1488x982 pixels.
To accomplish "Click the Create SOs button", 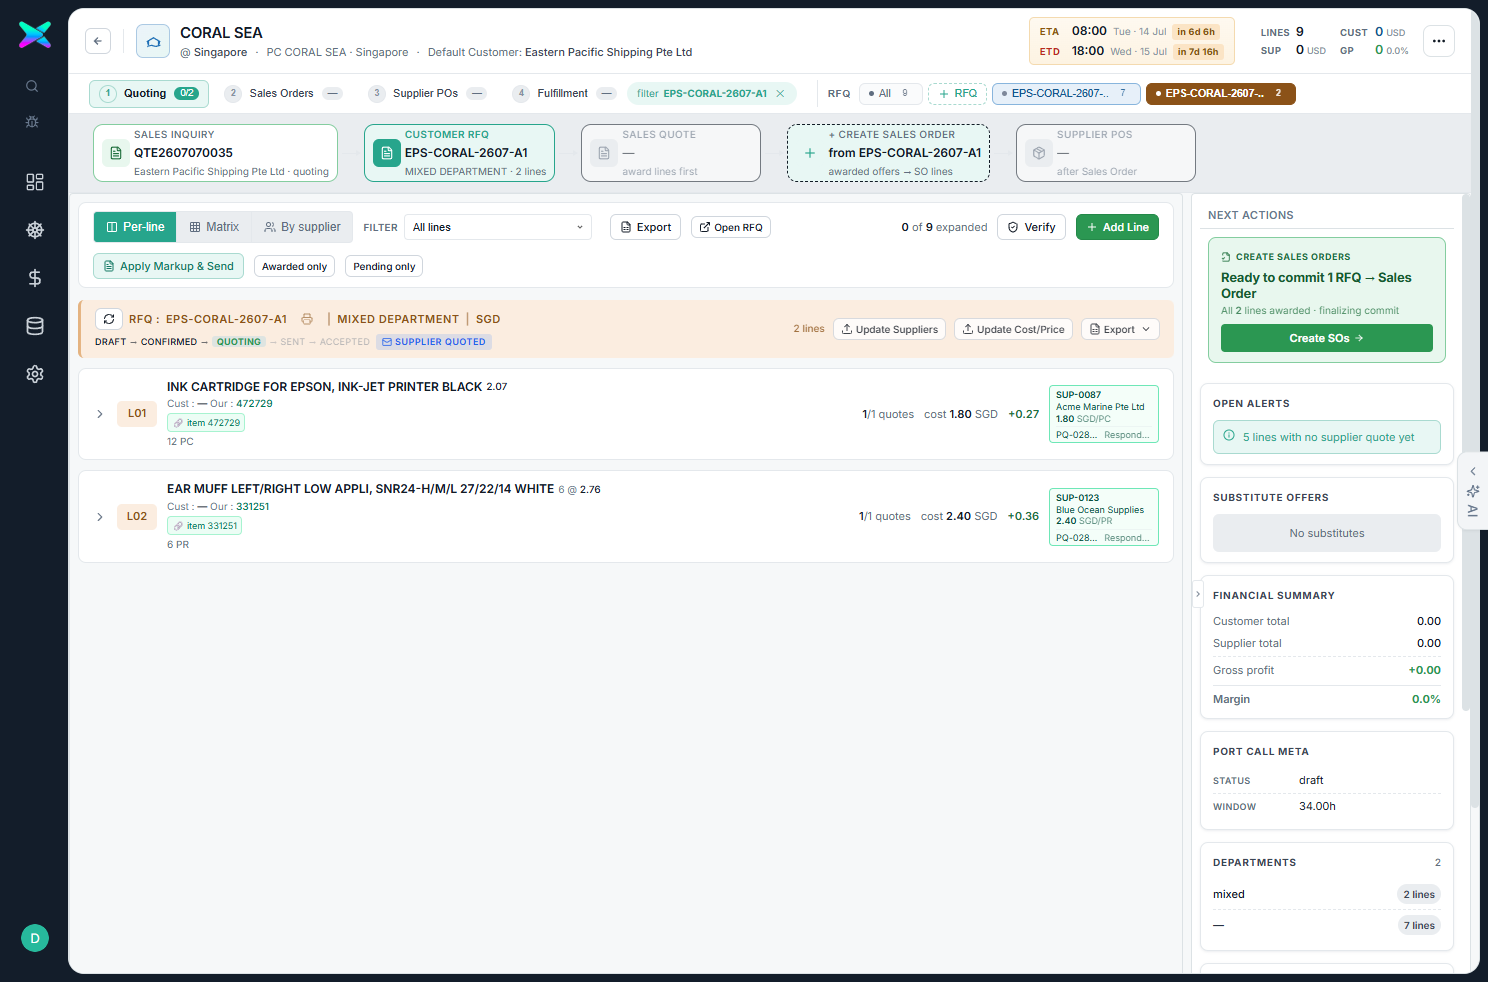I will (1326, 338).
